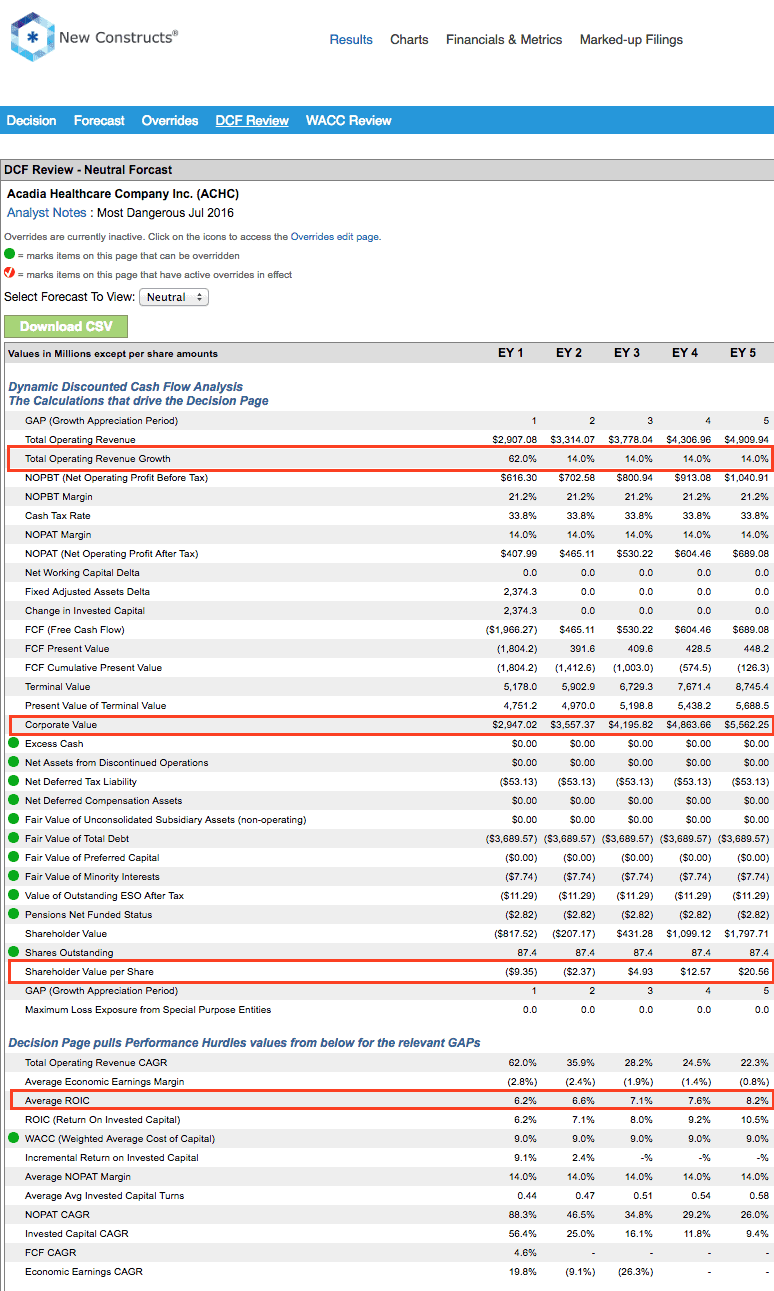Click the EY 4 column header
The image size is (774, 1291).
click(685, 353)
